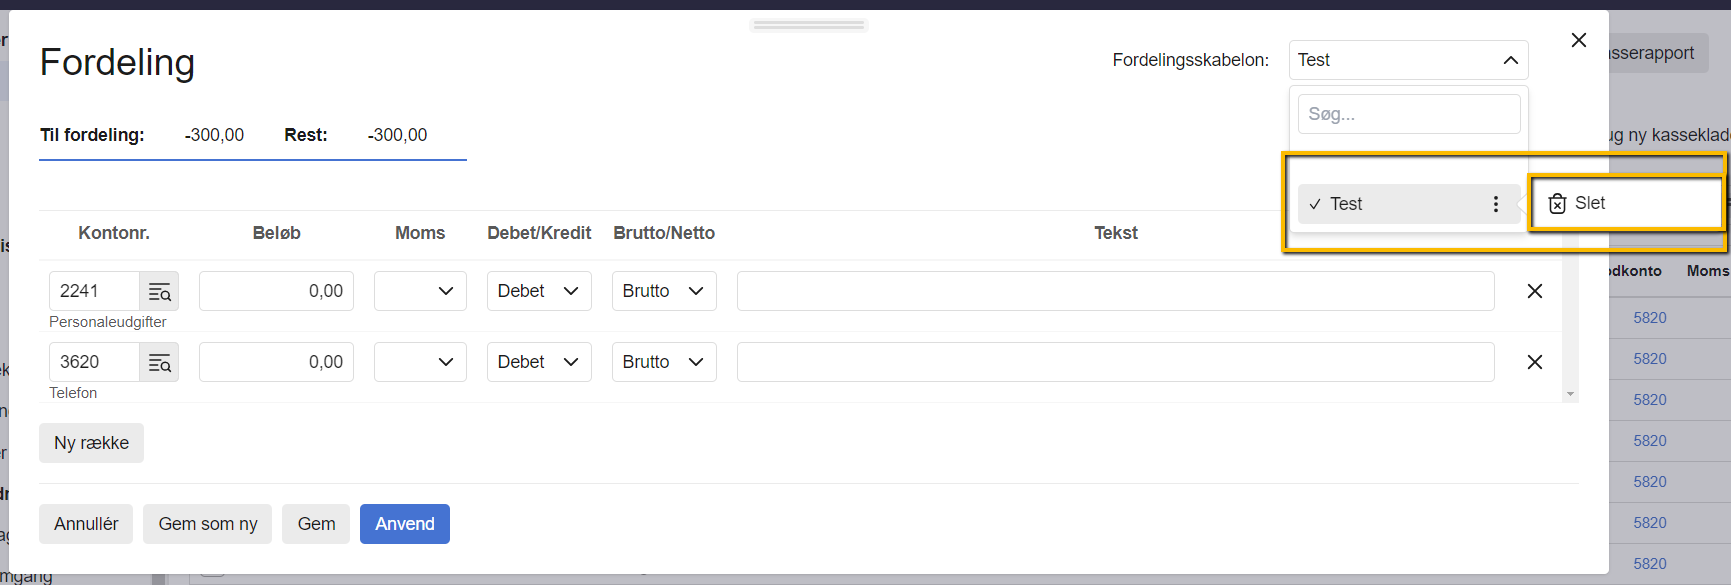Open the Debet/Kredit dropdown on row 2241

[x=539, y=291]
